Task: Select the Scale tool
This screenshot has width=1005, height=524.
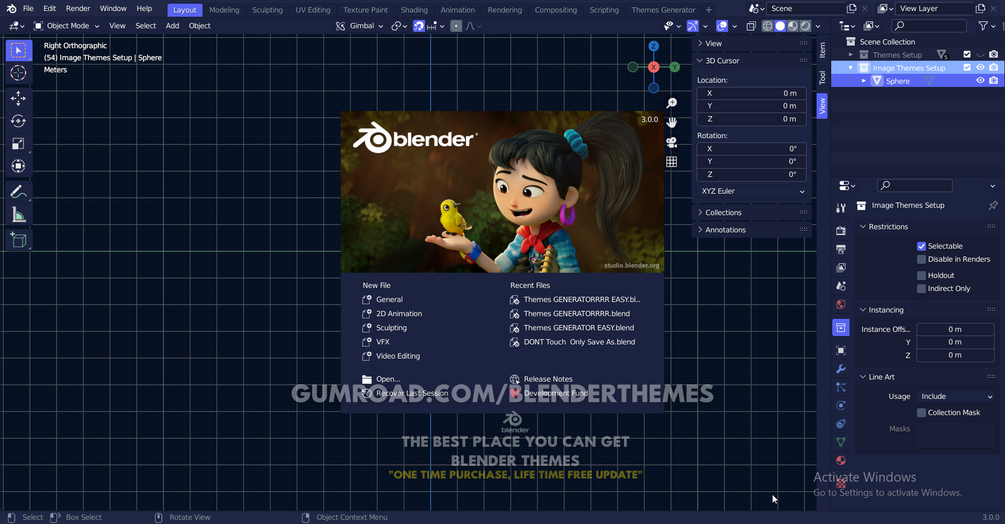Action: tap(18, 143)
